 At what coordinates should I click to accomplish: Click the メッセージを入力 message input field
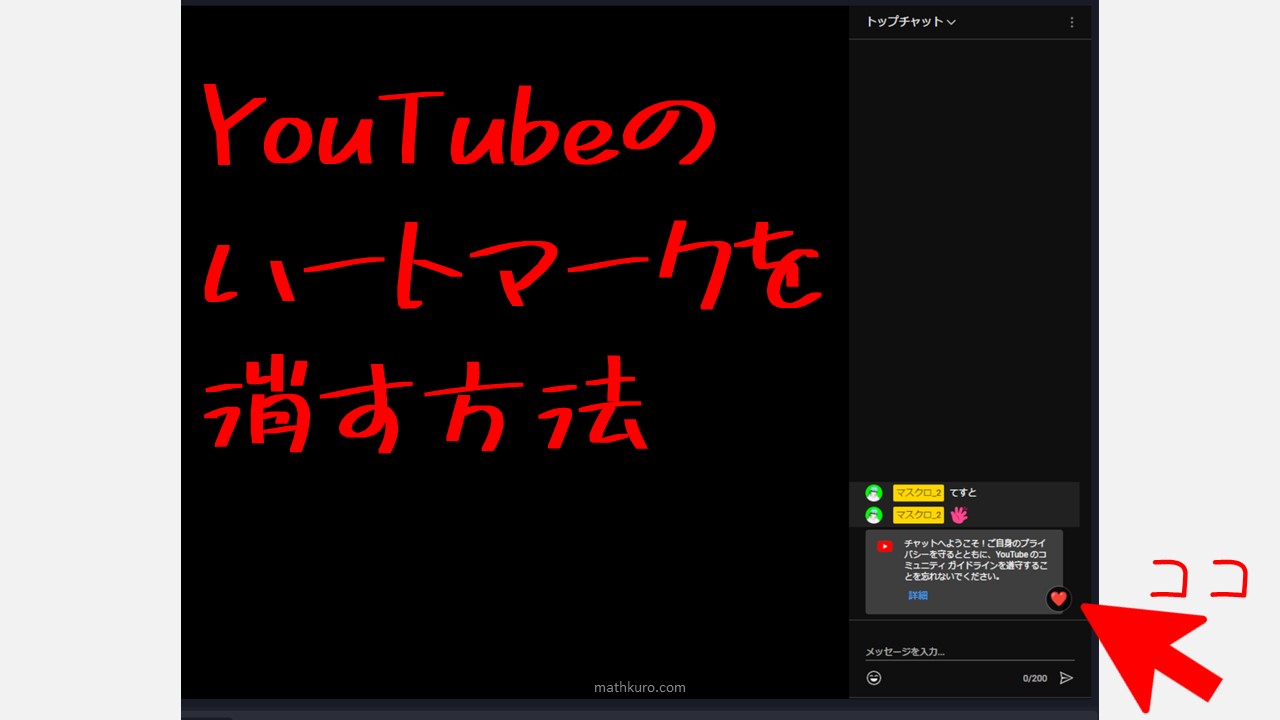point(960,650)
